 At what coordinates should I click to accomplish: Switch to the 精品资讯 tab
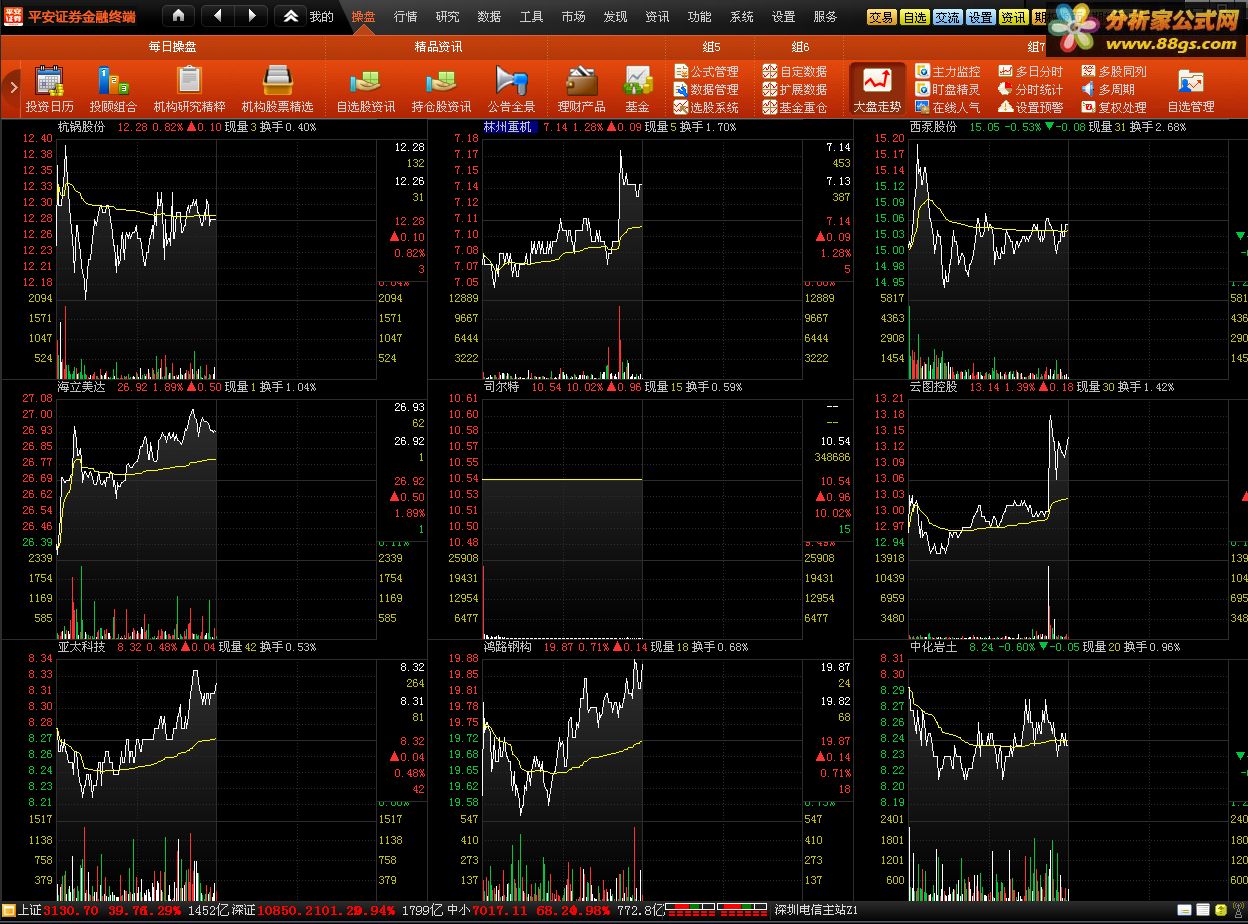[438, 47]
